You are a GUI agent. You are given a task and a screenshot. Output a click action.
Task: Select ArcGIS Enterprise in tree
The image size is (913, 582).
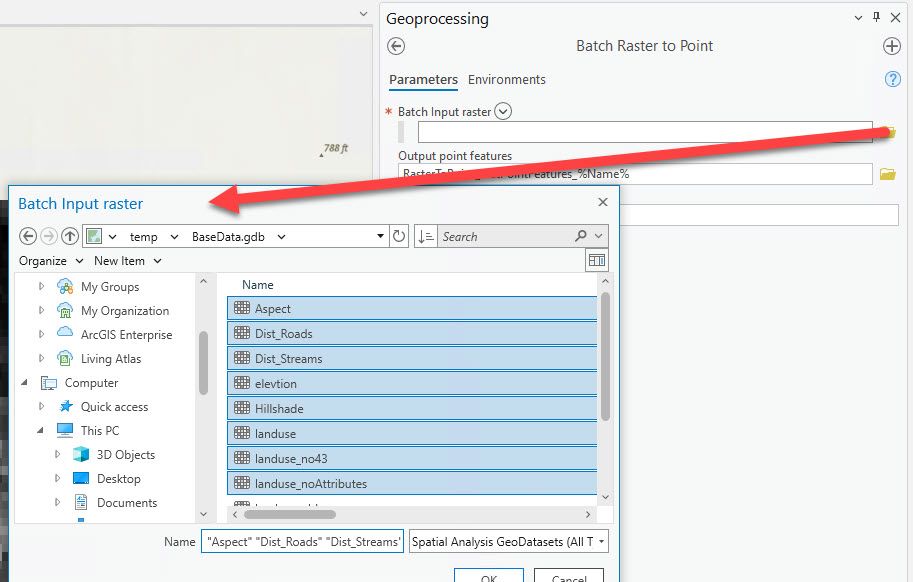tap(126, 335)
